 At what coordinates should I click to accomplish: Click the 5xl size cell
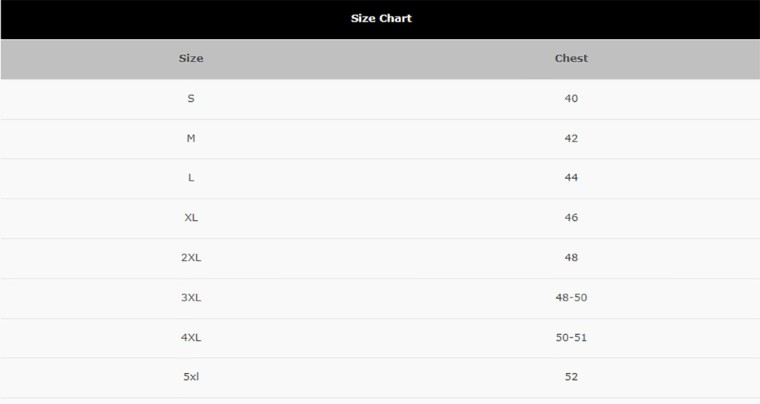(191, 377)
